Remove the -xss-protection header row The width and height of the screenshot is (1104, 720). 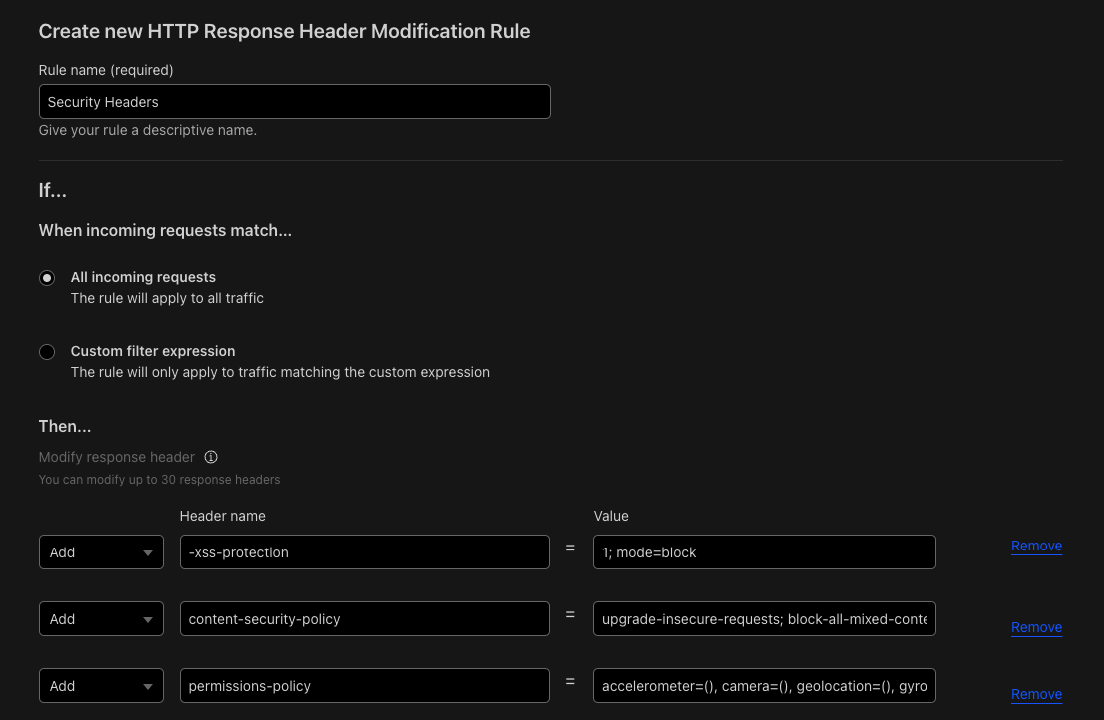1036,546
